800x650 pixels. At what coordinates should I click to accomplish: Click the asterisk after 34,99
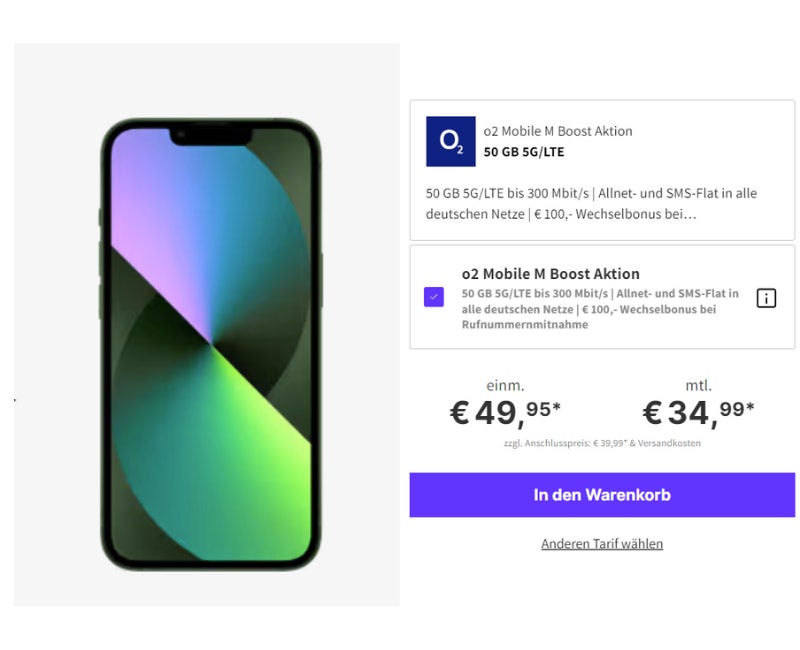pyautogui.click(x=750, y=407)
